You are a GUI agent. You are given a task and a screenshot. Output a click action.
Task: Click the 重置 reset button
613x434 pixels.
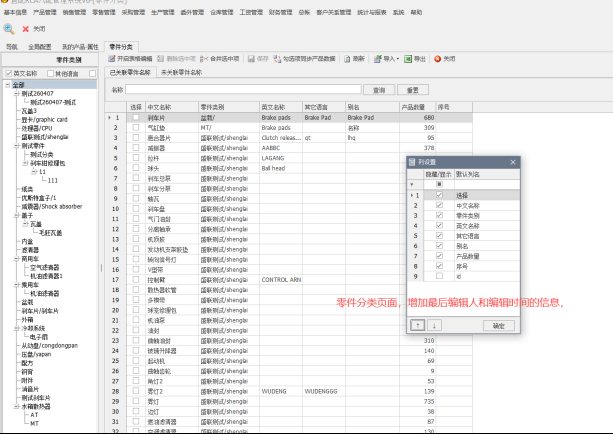point(412,90)
